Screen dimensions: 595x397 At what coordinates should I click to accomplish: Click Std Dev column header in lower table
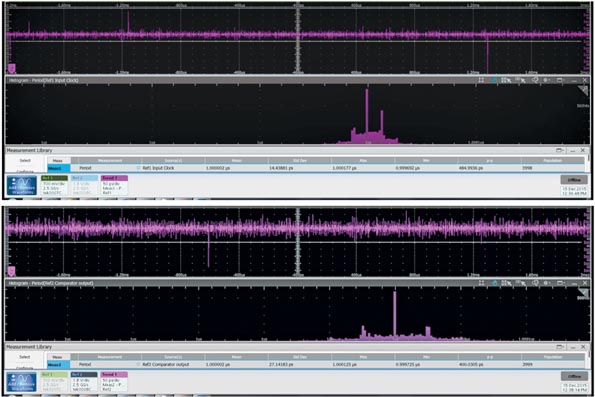click(299, 358)
